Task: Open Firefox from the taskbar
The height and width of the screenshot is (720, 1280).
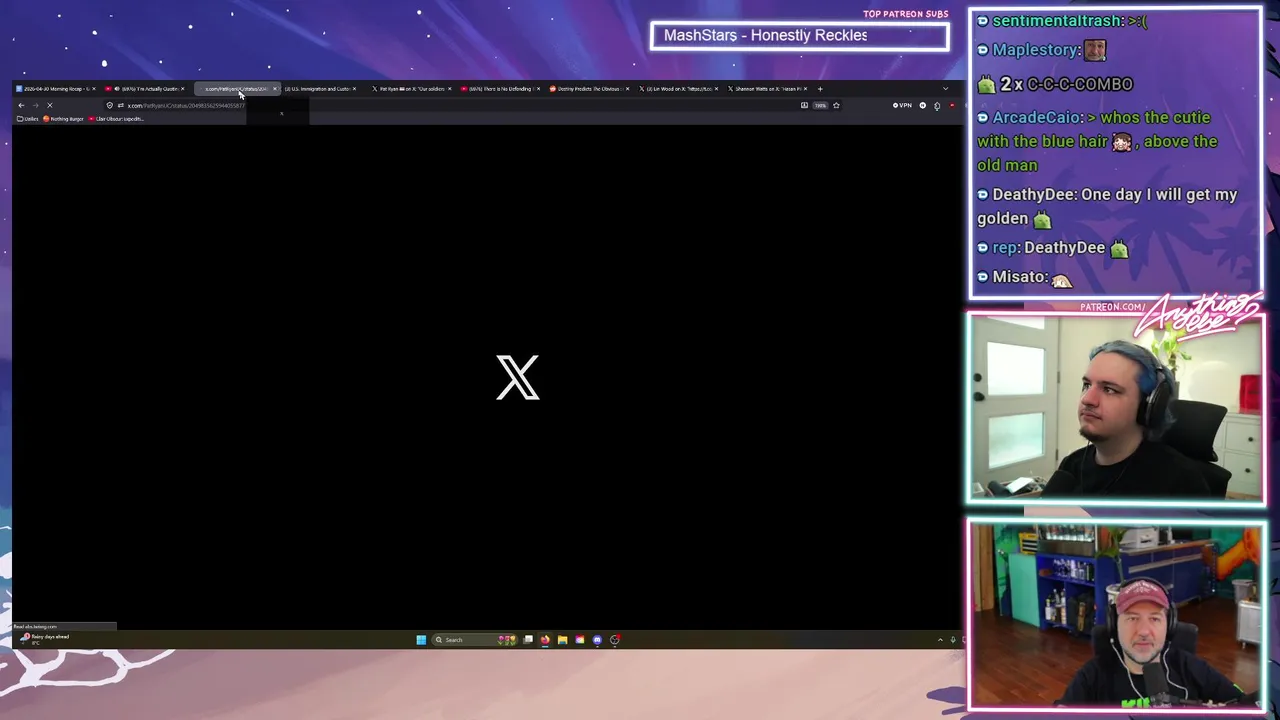Action: pyautogui.click(x=545, y=640)
